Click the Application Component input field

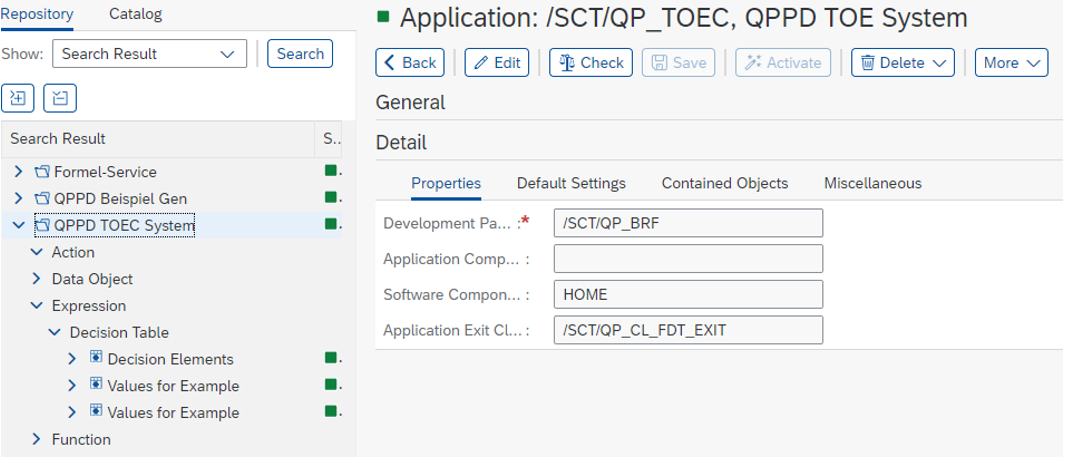point(687,259)
